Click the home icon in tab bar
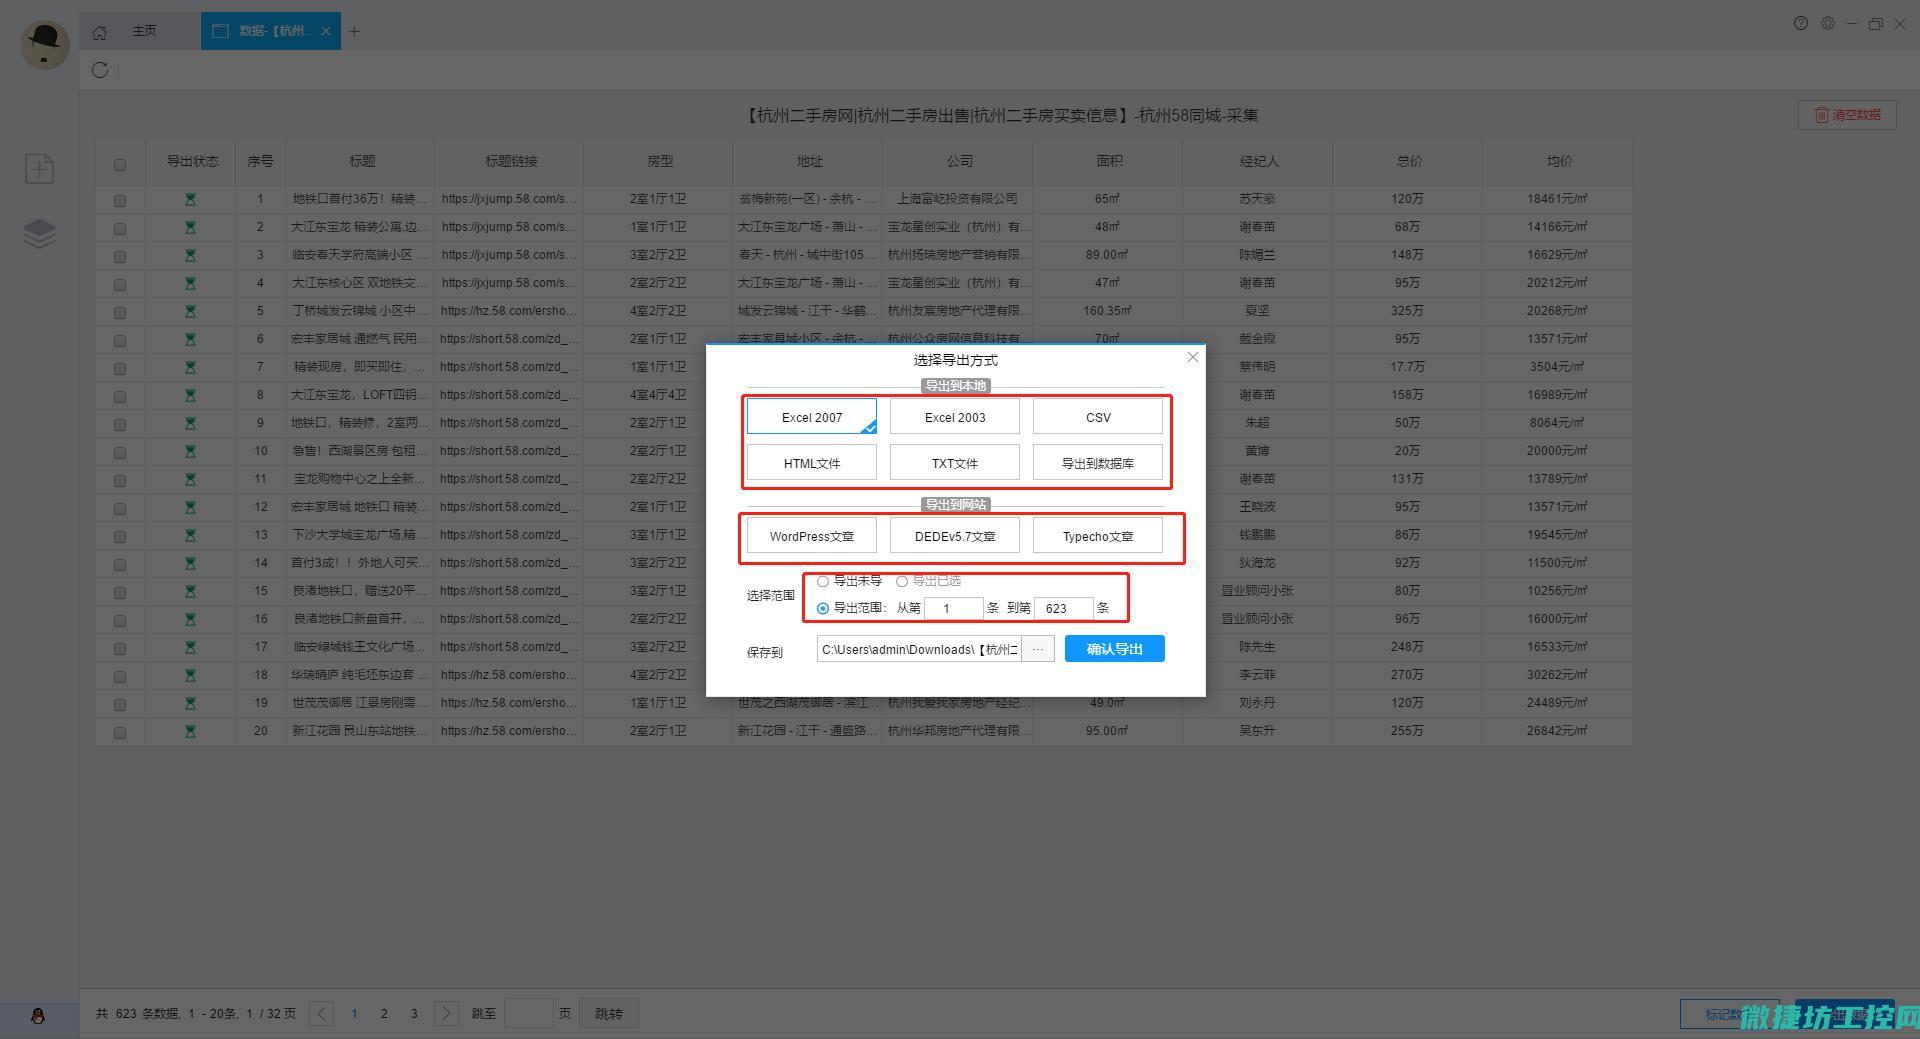The image size is (1920, 1039). tap(99, 32)
